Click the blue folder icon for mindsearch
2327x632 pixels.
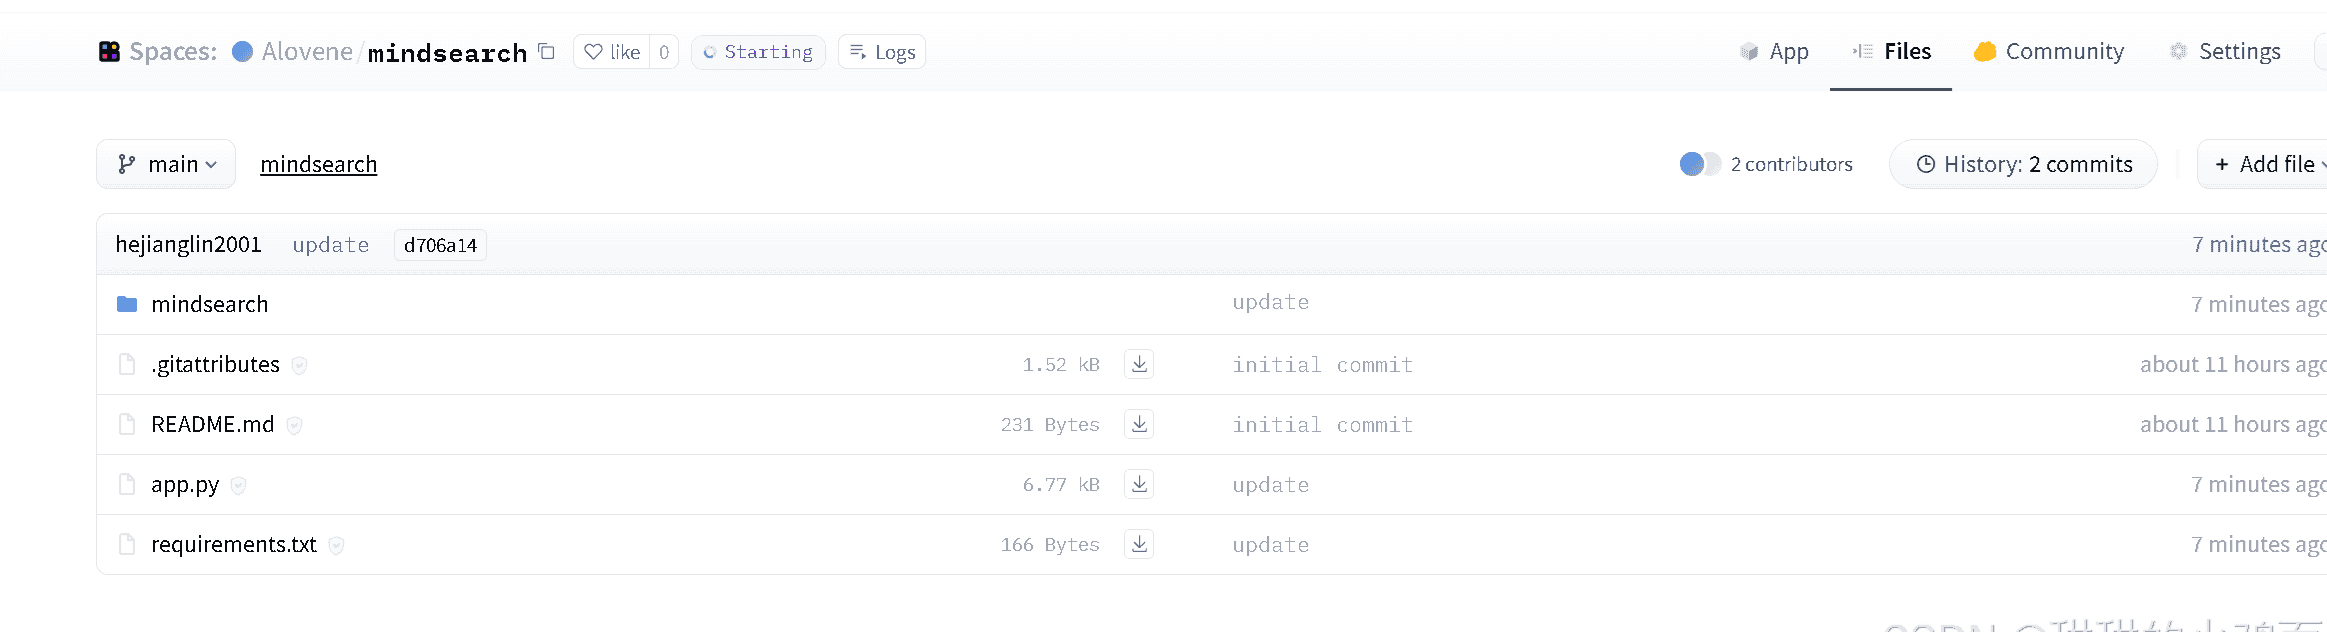pyautogui.click(x=127, y=304)
